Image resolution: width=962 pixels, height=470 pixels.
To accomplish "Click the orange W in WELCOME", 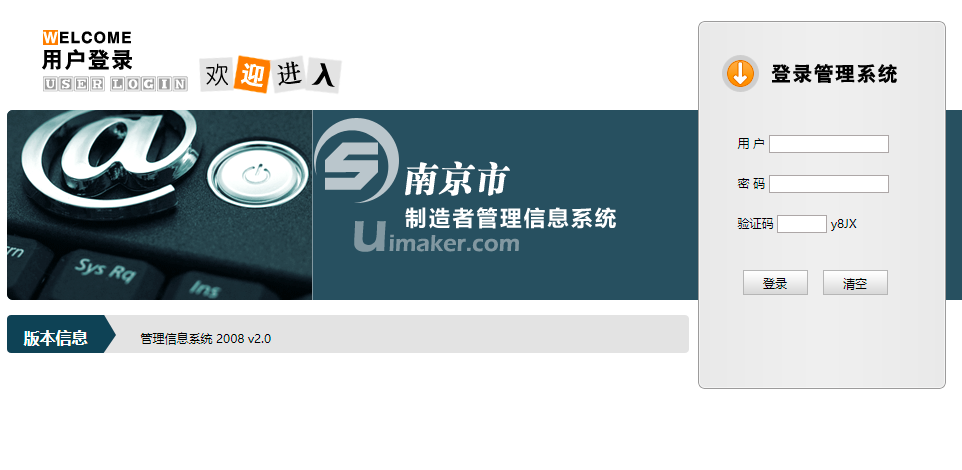I will 50,37.
